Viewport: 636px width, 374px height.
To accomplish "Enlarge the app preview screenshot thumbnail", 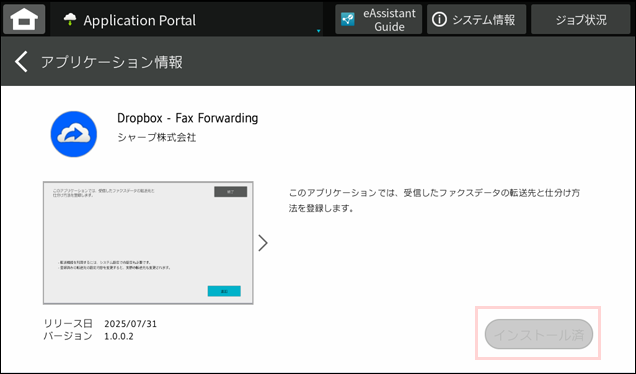I will pyautogui.click(x=148, y=243).
